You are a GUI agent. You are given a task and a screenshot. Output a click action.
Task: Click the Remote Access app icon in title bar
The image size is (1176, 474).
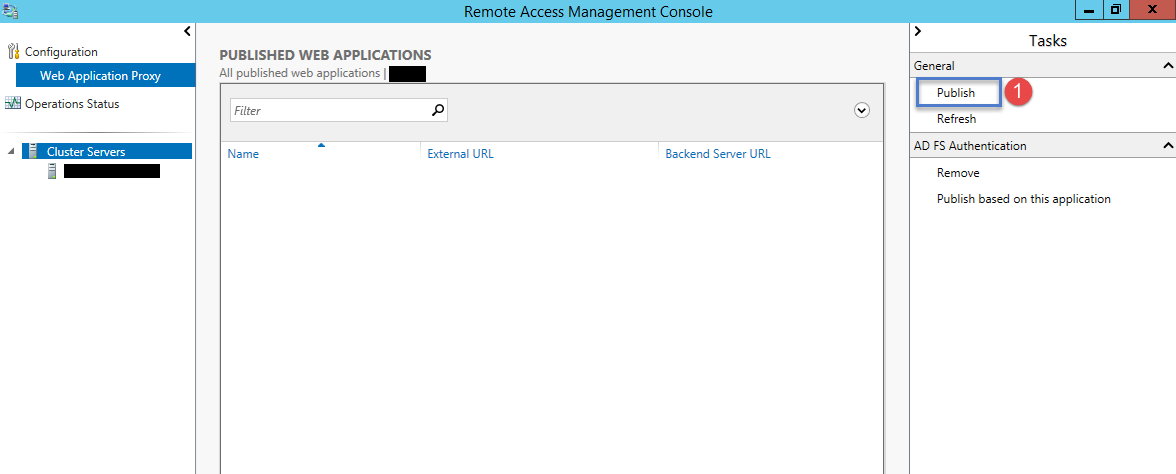click(10, 11)
